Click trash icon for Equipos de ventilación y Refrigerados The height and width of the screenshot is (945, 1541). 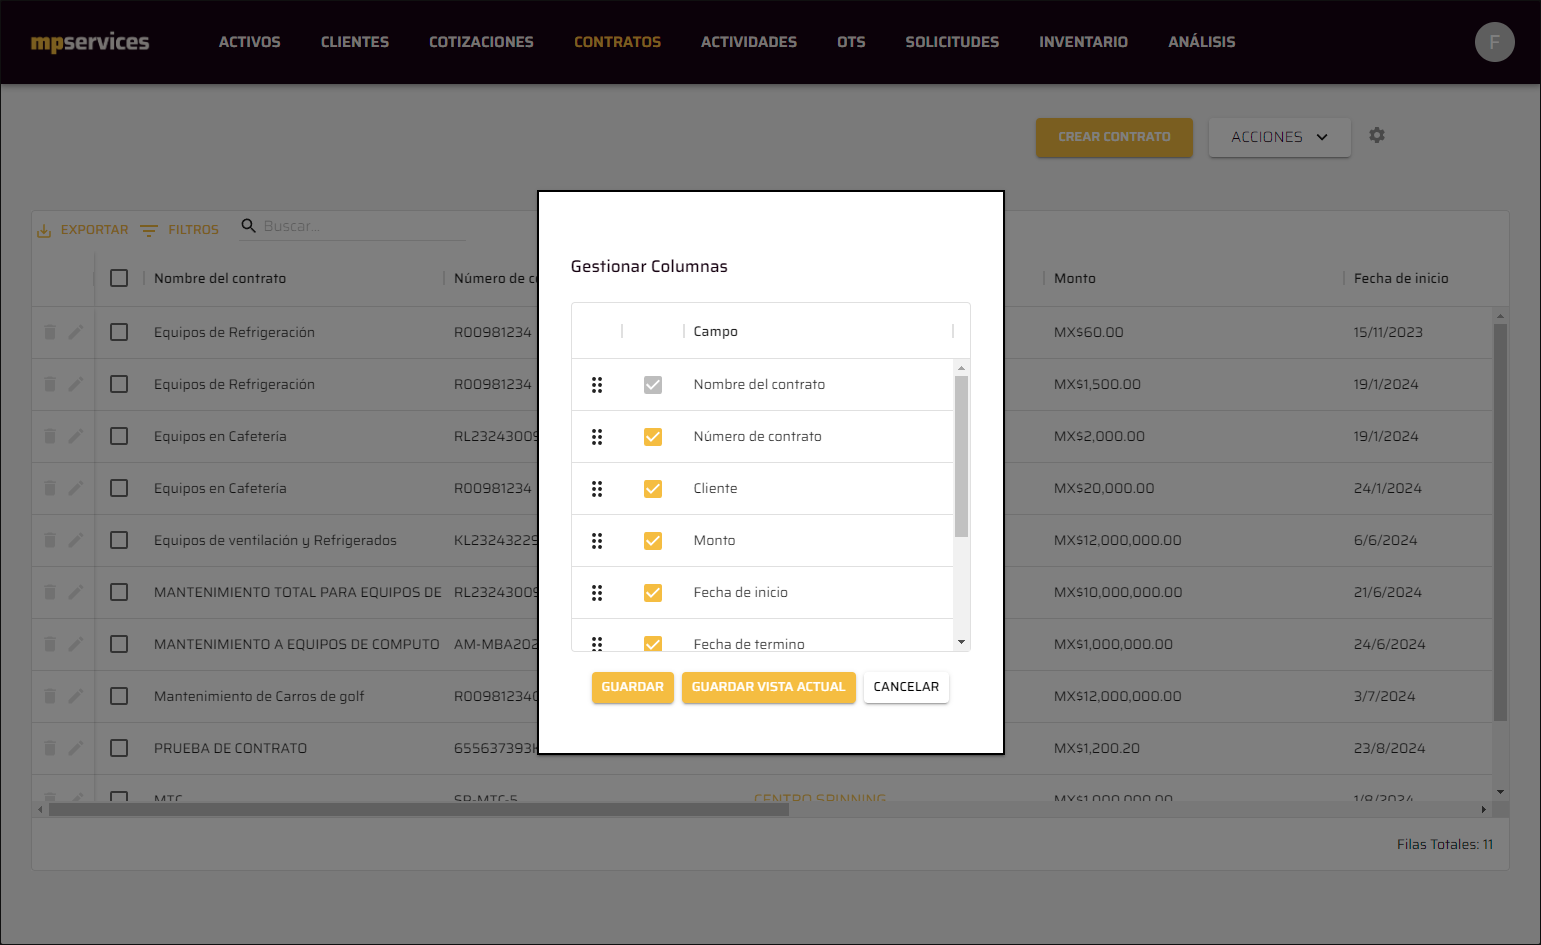(50, 540)
